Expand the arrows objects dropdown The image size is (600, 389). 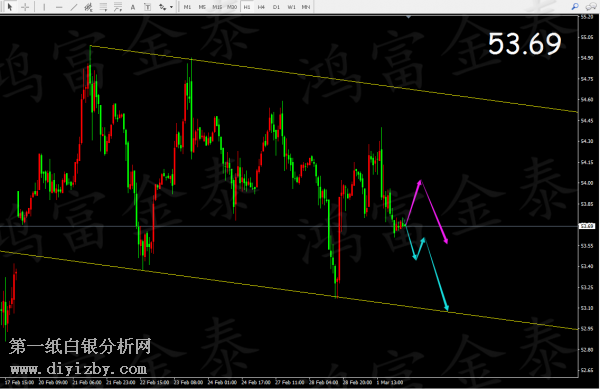coord(171,7)
